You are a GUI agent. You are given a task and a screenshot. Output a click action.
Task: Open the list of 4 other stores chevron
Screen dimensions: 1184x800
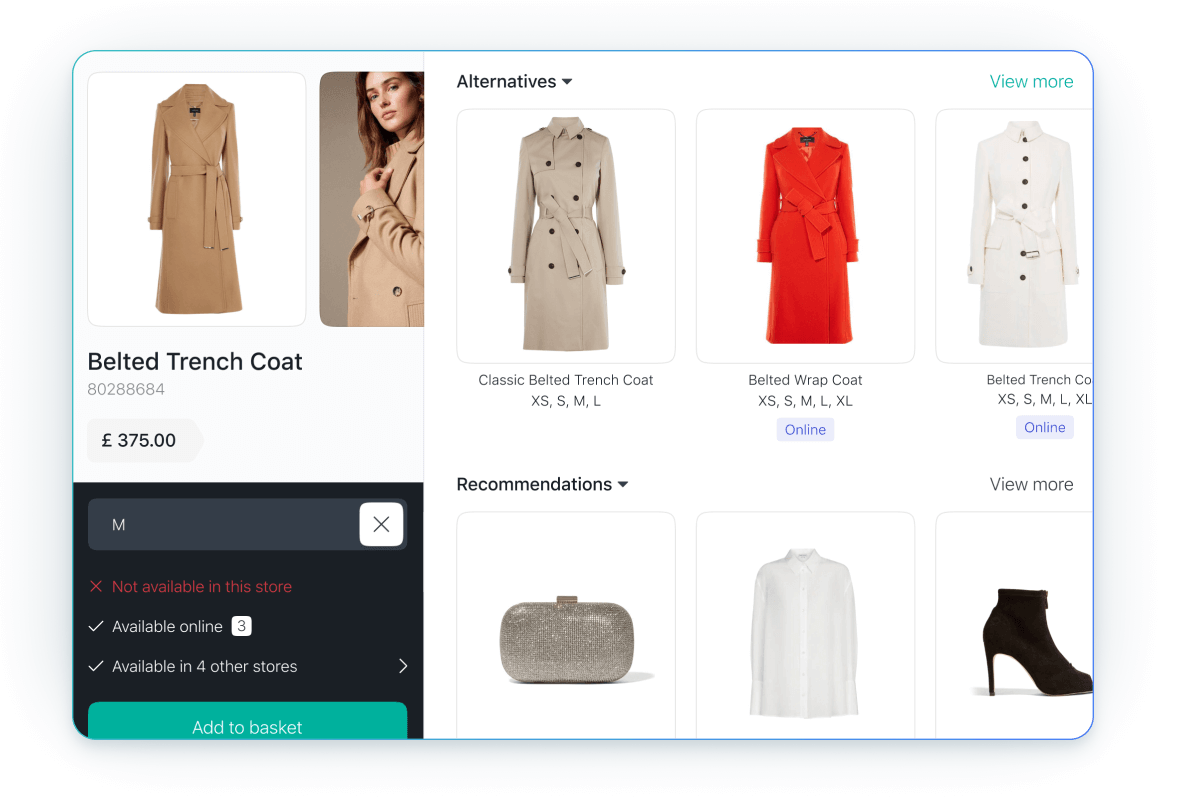pos(403,666)
